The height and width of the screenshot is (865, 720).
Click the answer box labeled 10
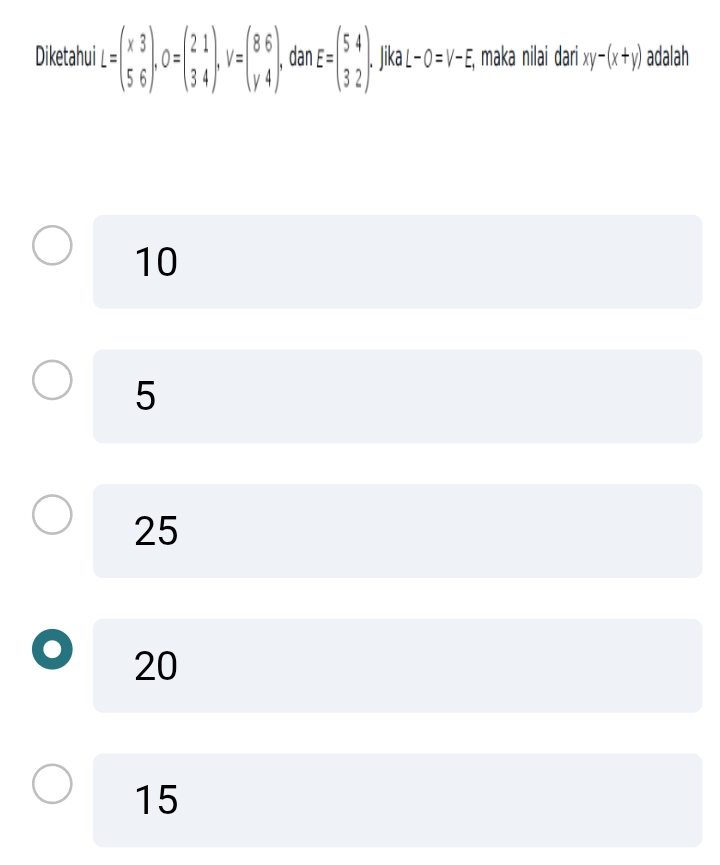tap(397, 261)
